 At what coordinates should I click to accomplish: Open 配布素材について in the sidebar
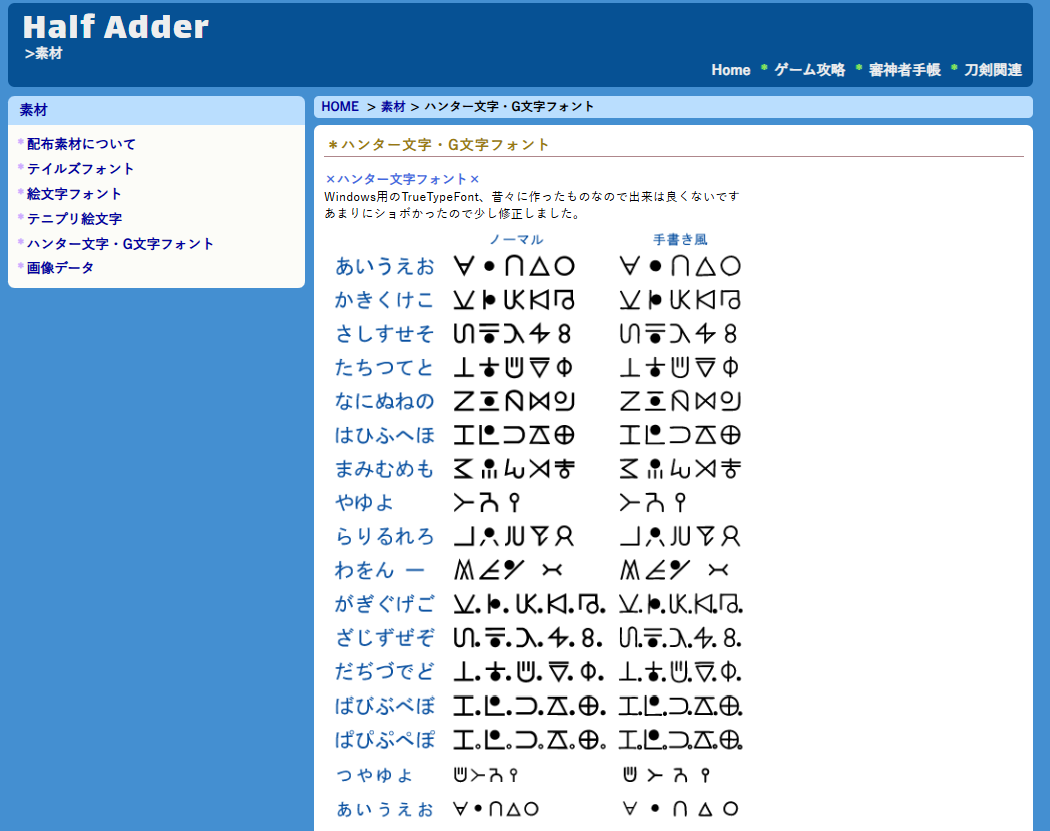[x=81, y=144]
